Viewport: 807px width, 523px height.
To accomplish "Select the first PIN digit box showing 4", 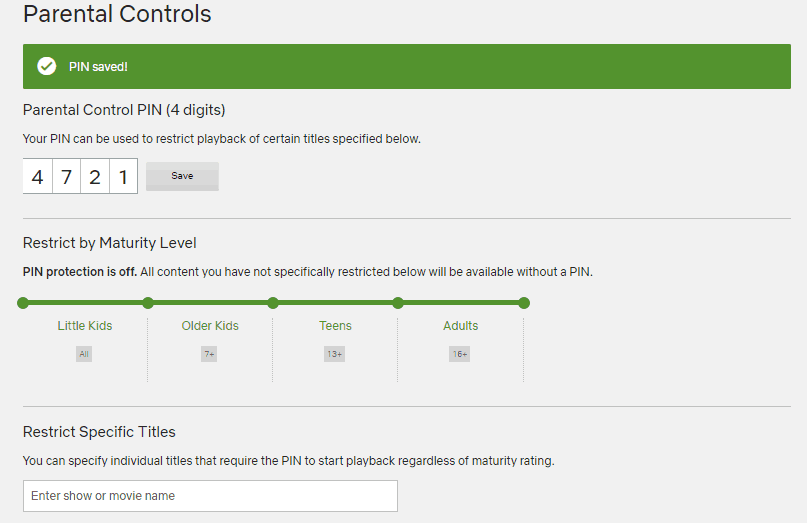I will pos(37,177).
